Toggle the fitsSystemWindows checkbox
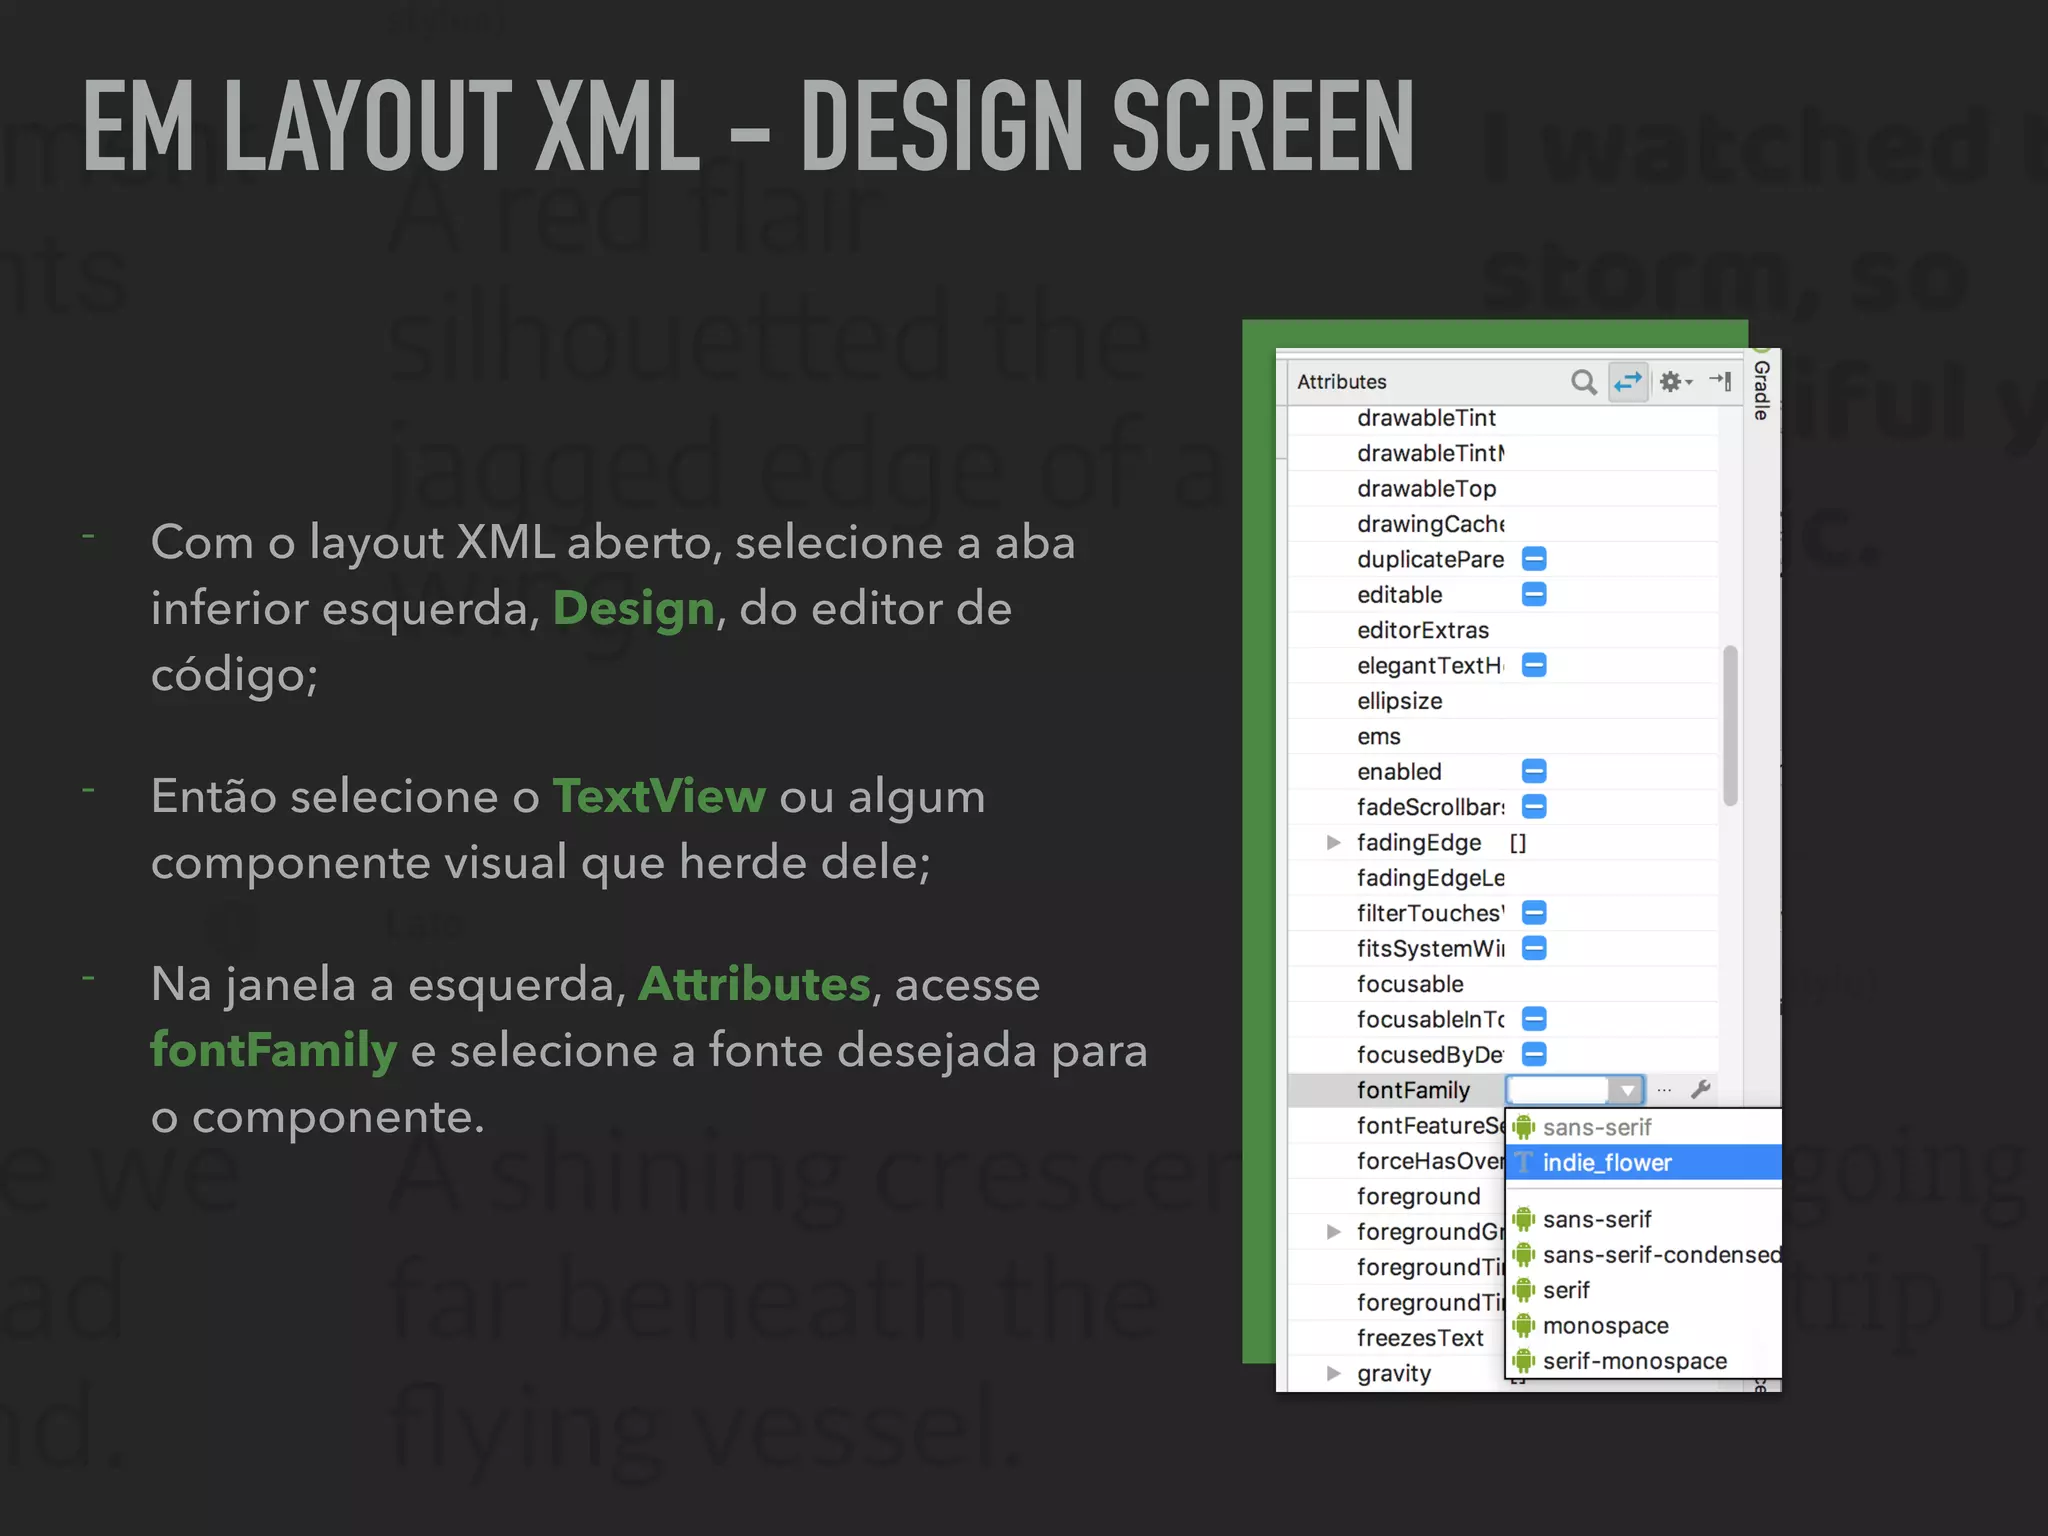 click(x=1534, y=948)
